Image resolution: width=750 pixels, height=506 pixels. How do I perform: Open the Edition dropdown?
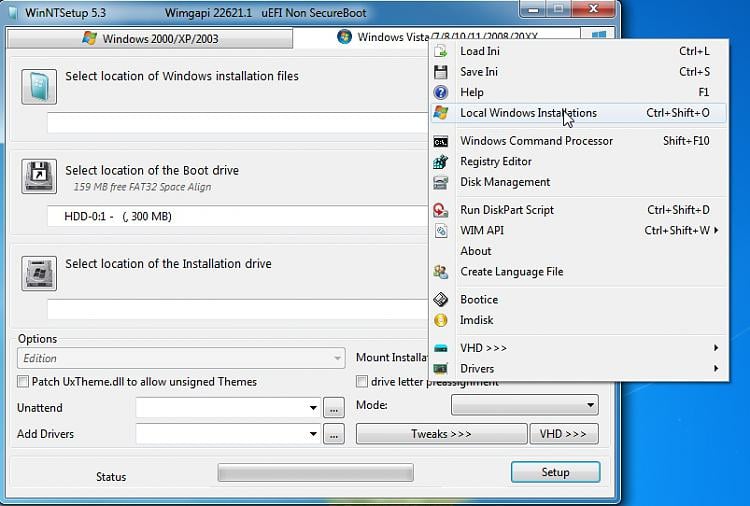pyautogui.click(x=181, y=358)
